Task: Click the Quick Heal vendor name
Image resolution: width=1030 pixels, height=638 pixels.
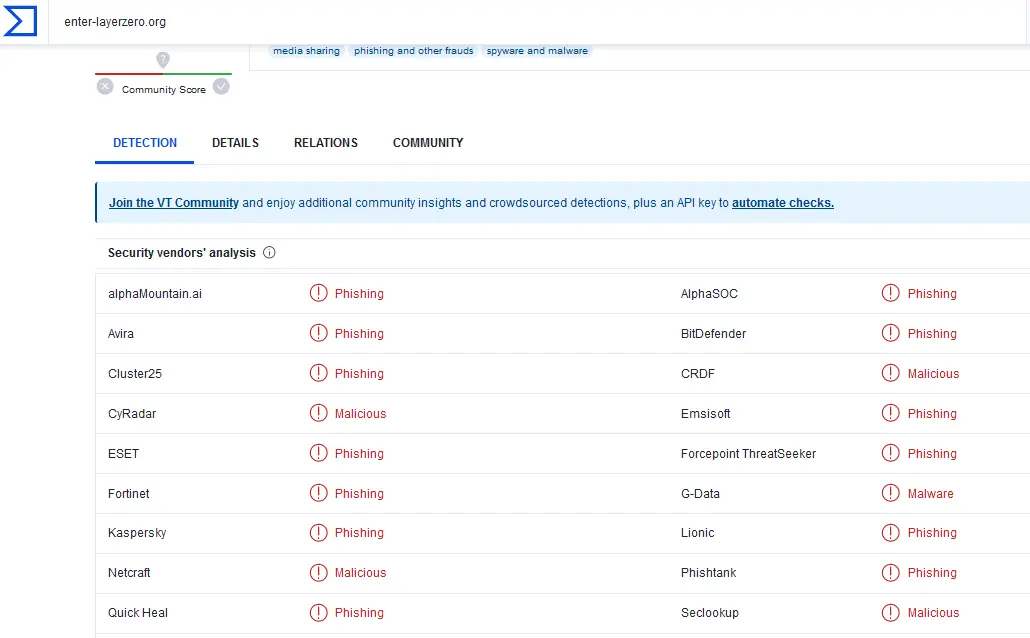Action: (138, 613)
